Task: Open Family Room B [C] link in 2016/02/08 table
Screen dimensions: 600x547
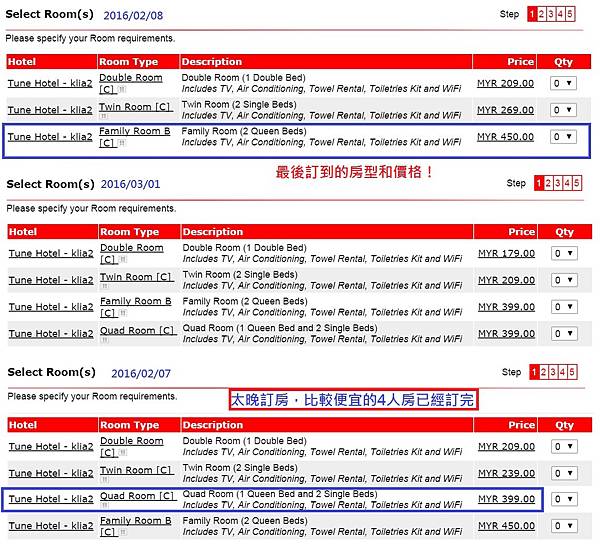Action: tap(134, 137)
